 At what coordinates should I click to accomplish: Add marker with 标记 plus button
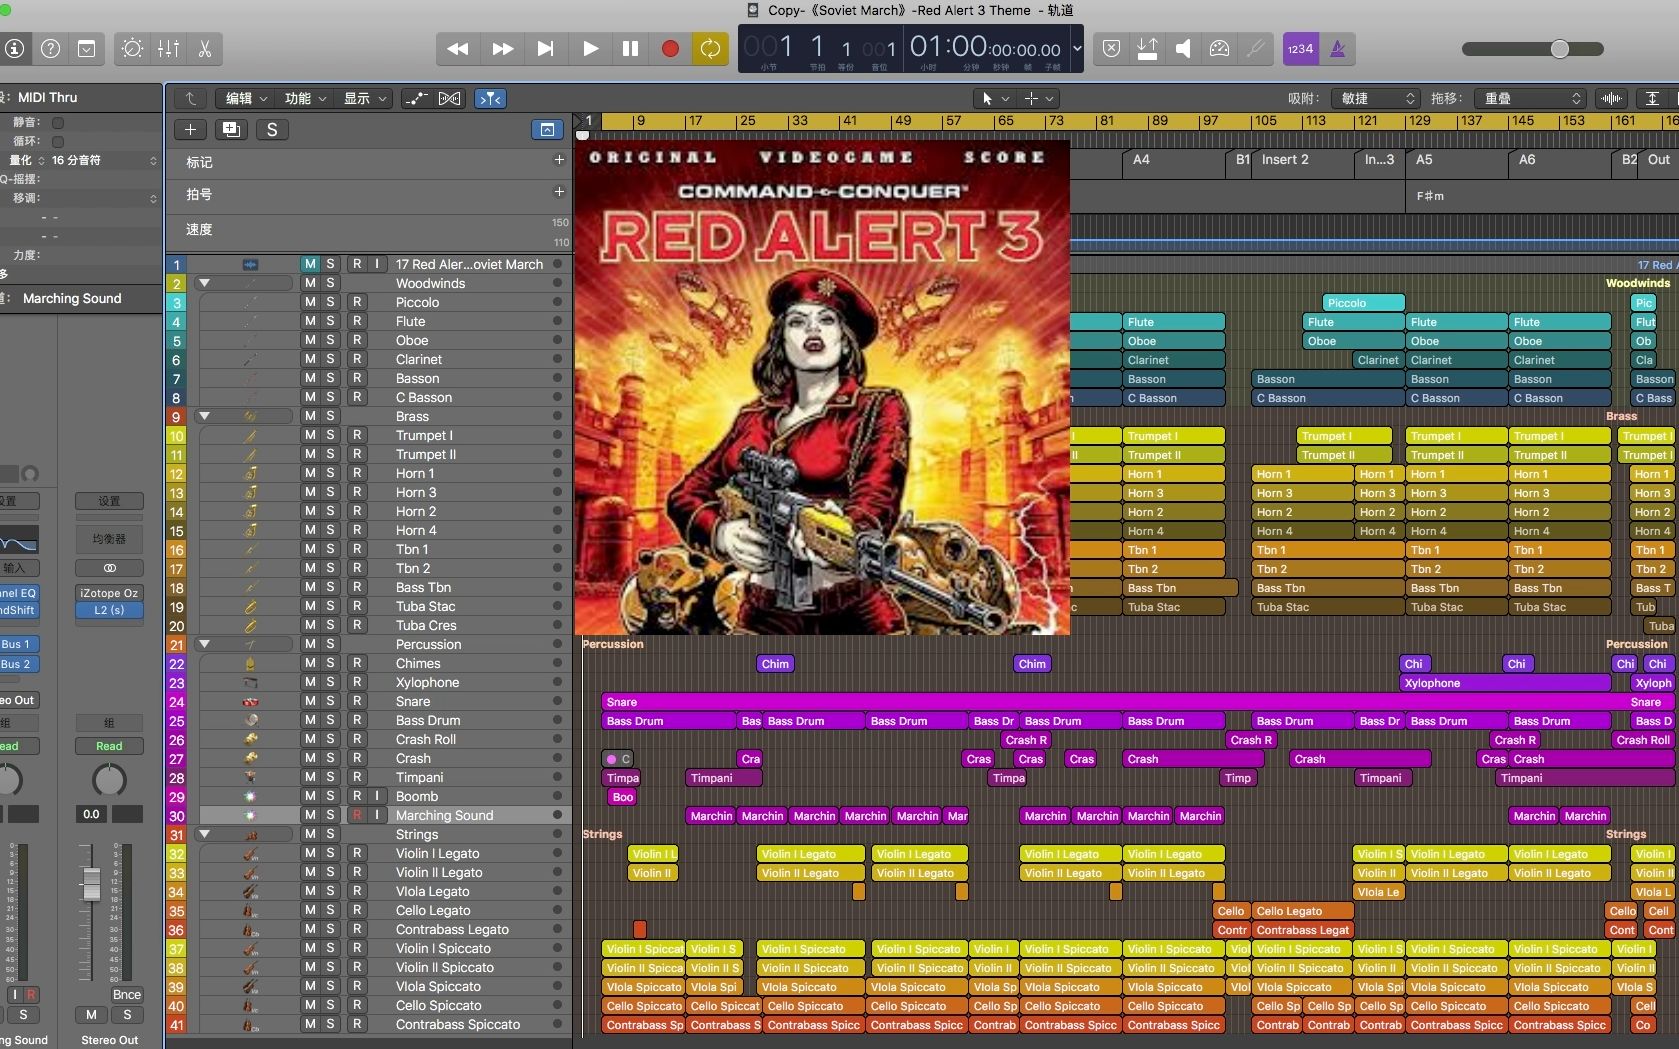[559, 160]
